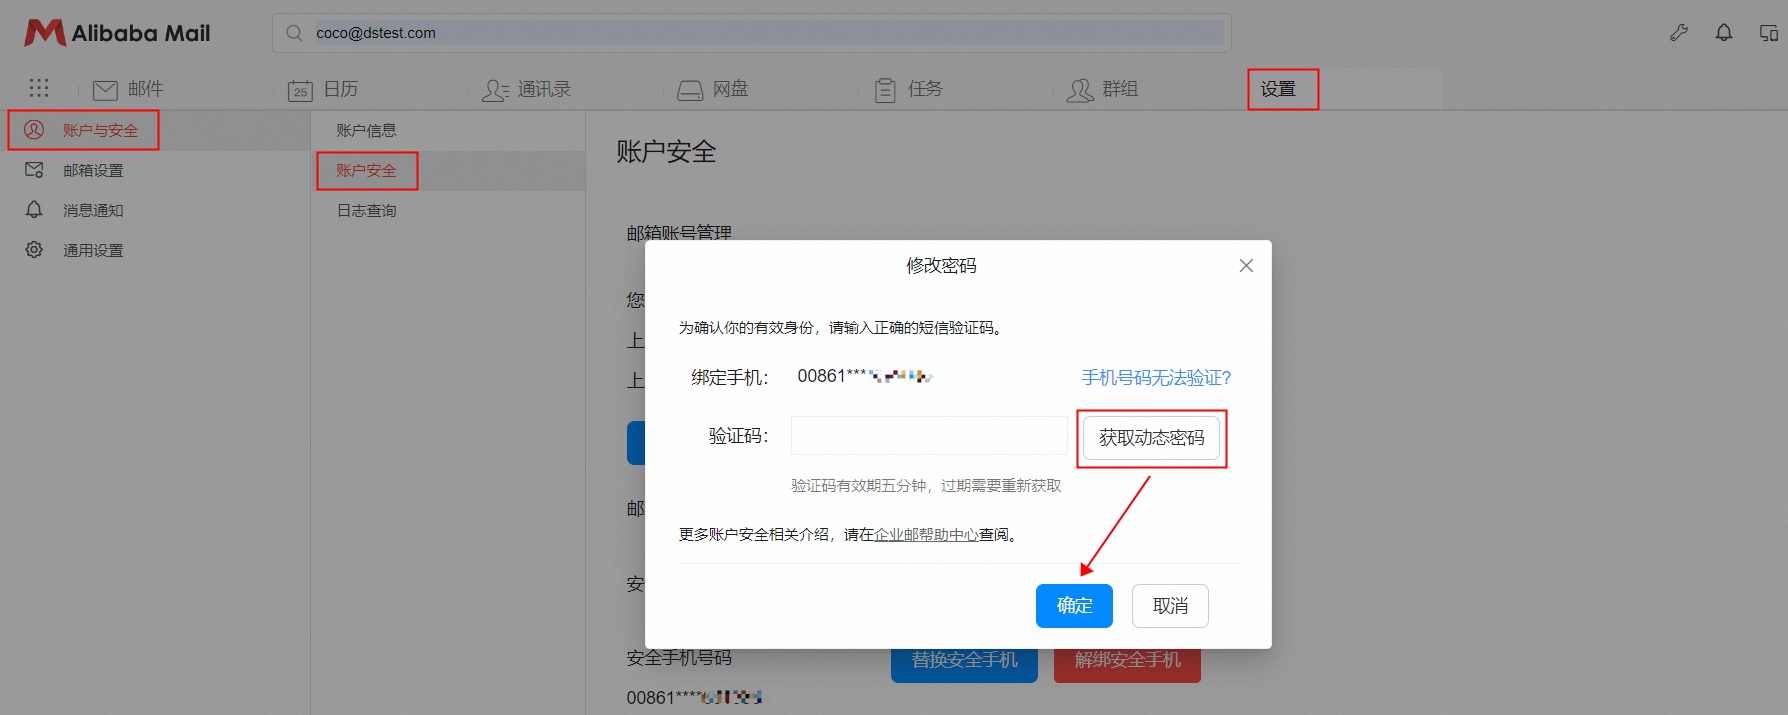
Task: Click the Alibaba Mail logo
Action: [x=117, y=33]
